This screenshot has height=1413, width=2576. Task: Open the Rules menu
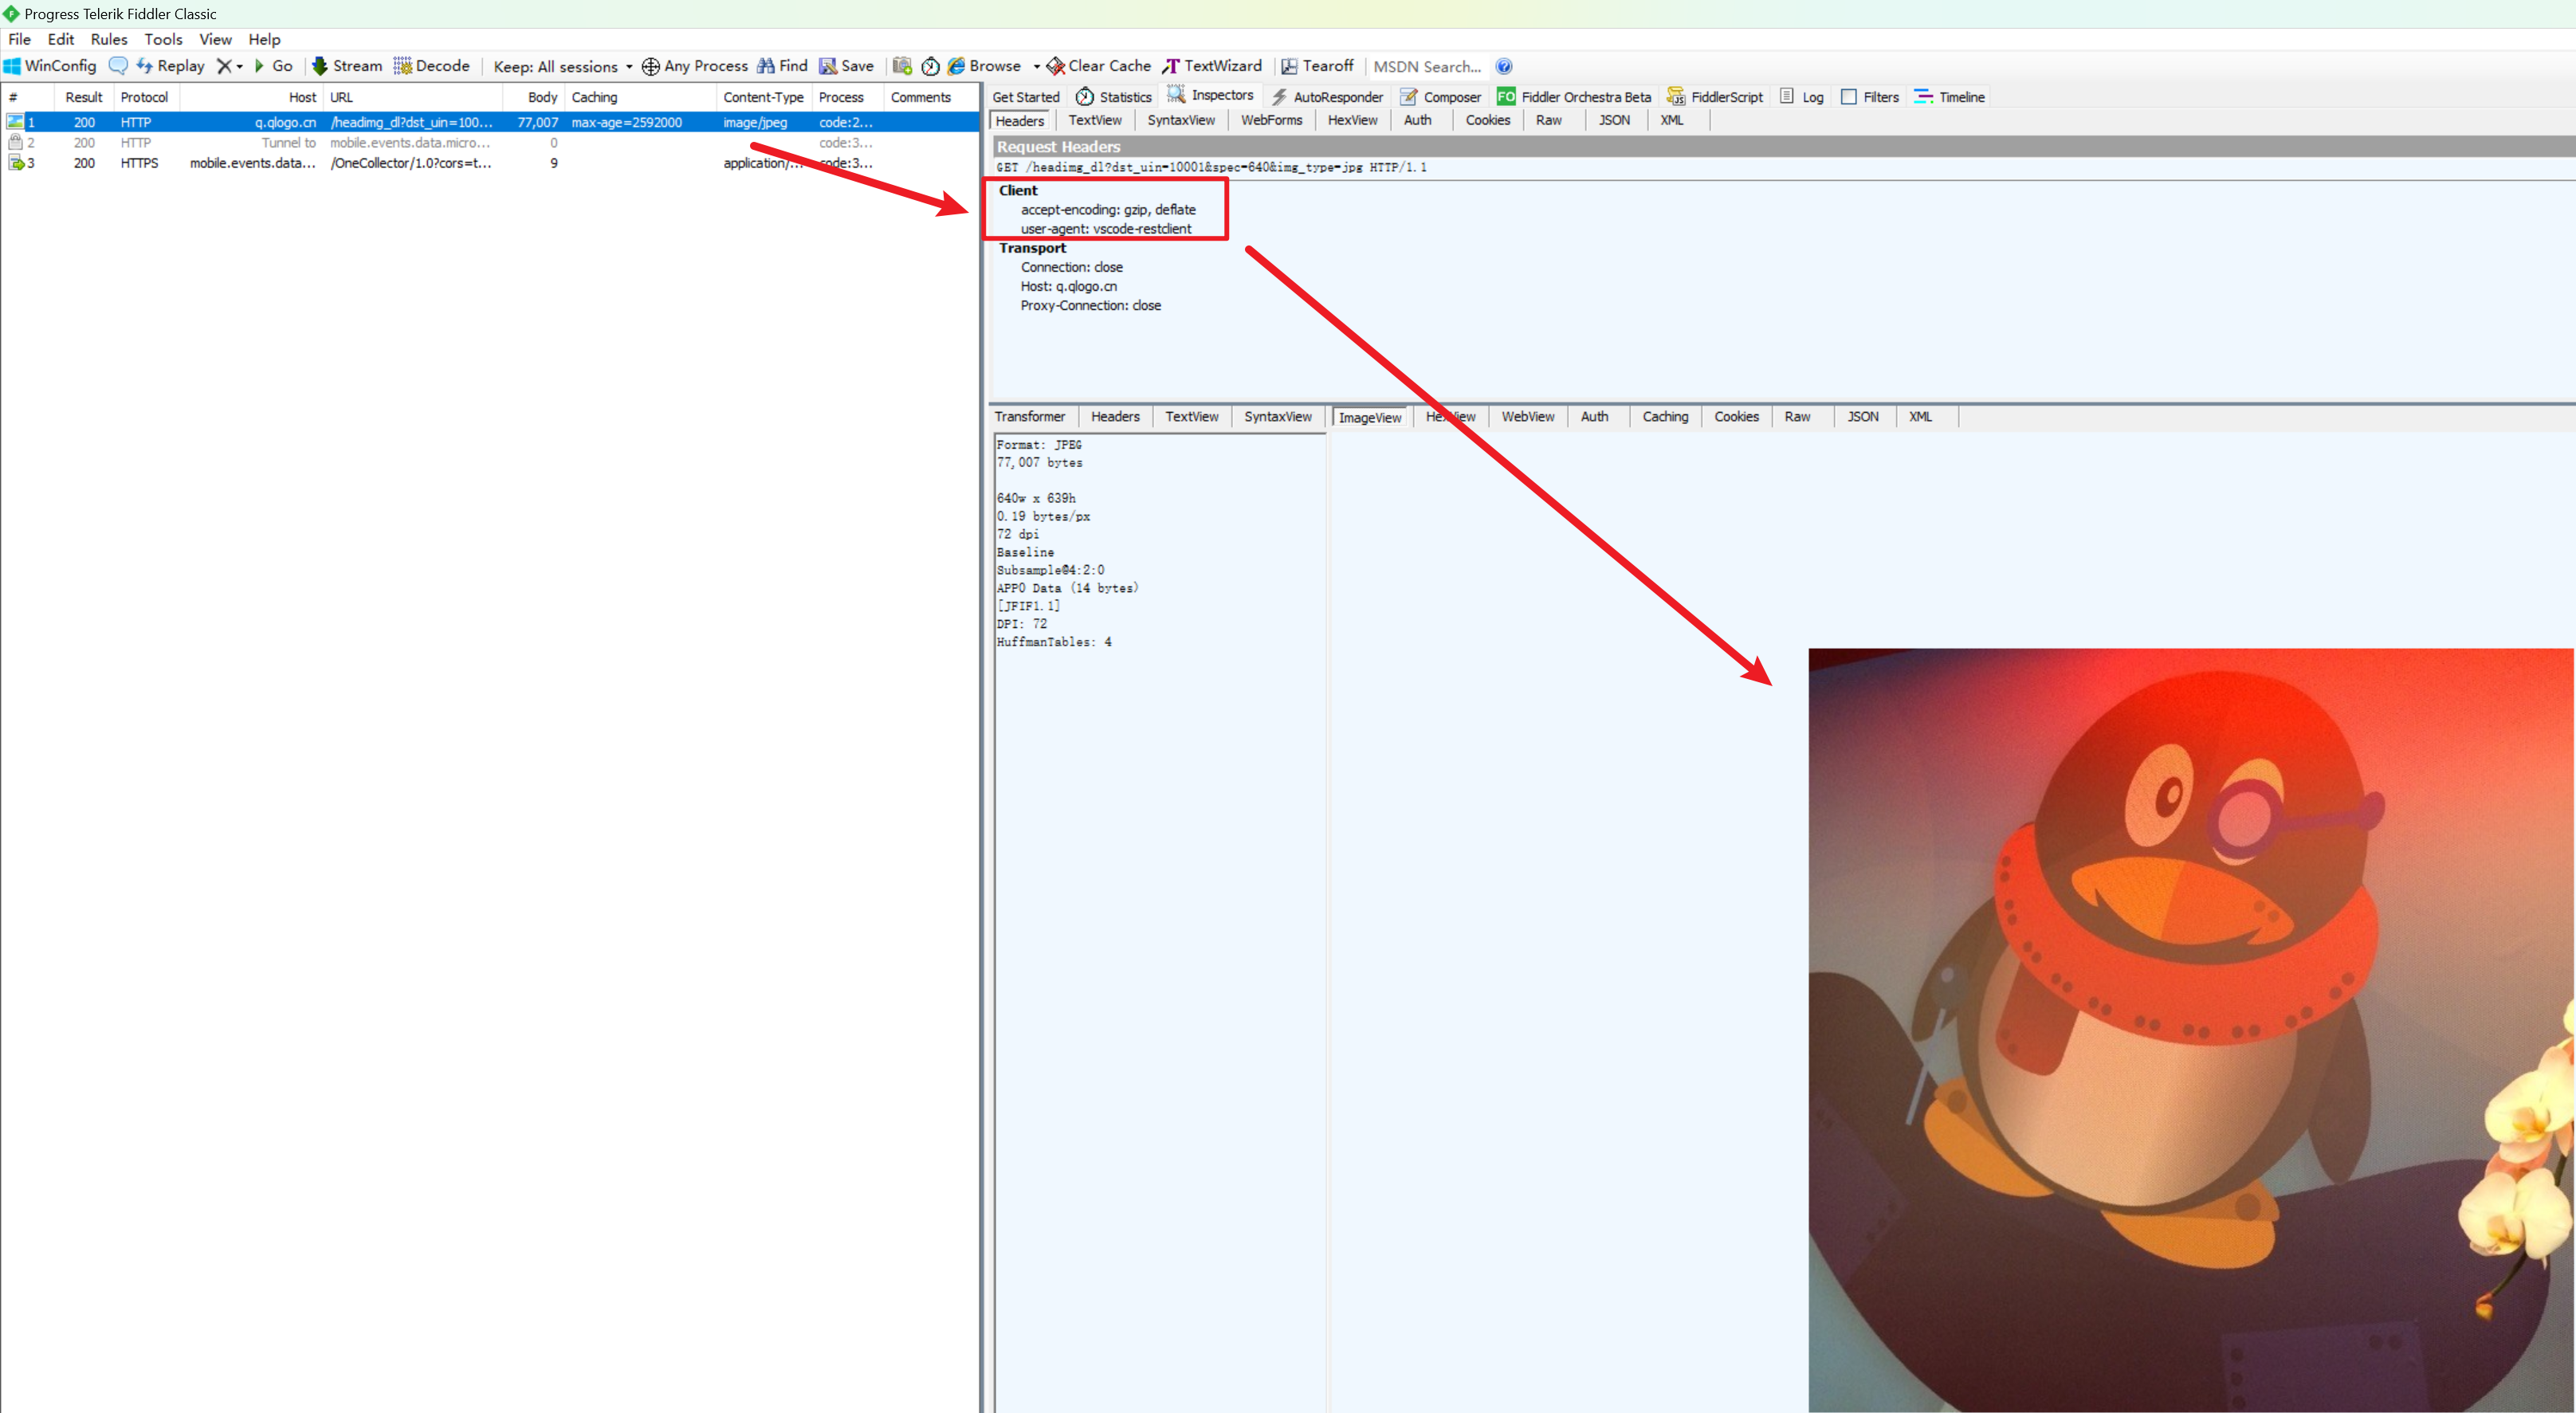tap(109, 39)
